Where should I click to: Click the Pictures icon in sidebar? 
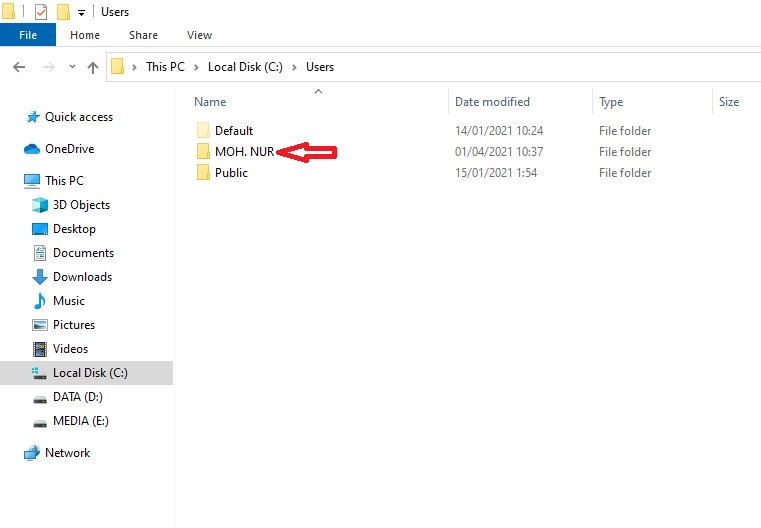coord(40,325)
